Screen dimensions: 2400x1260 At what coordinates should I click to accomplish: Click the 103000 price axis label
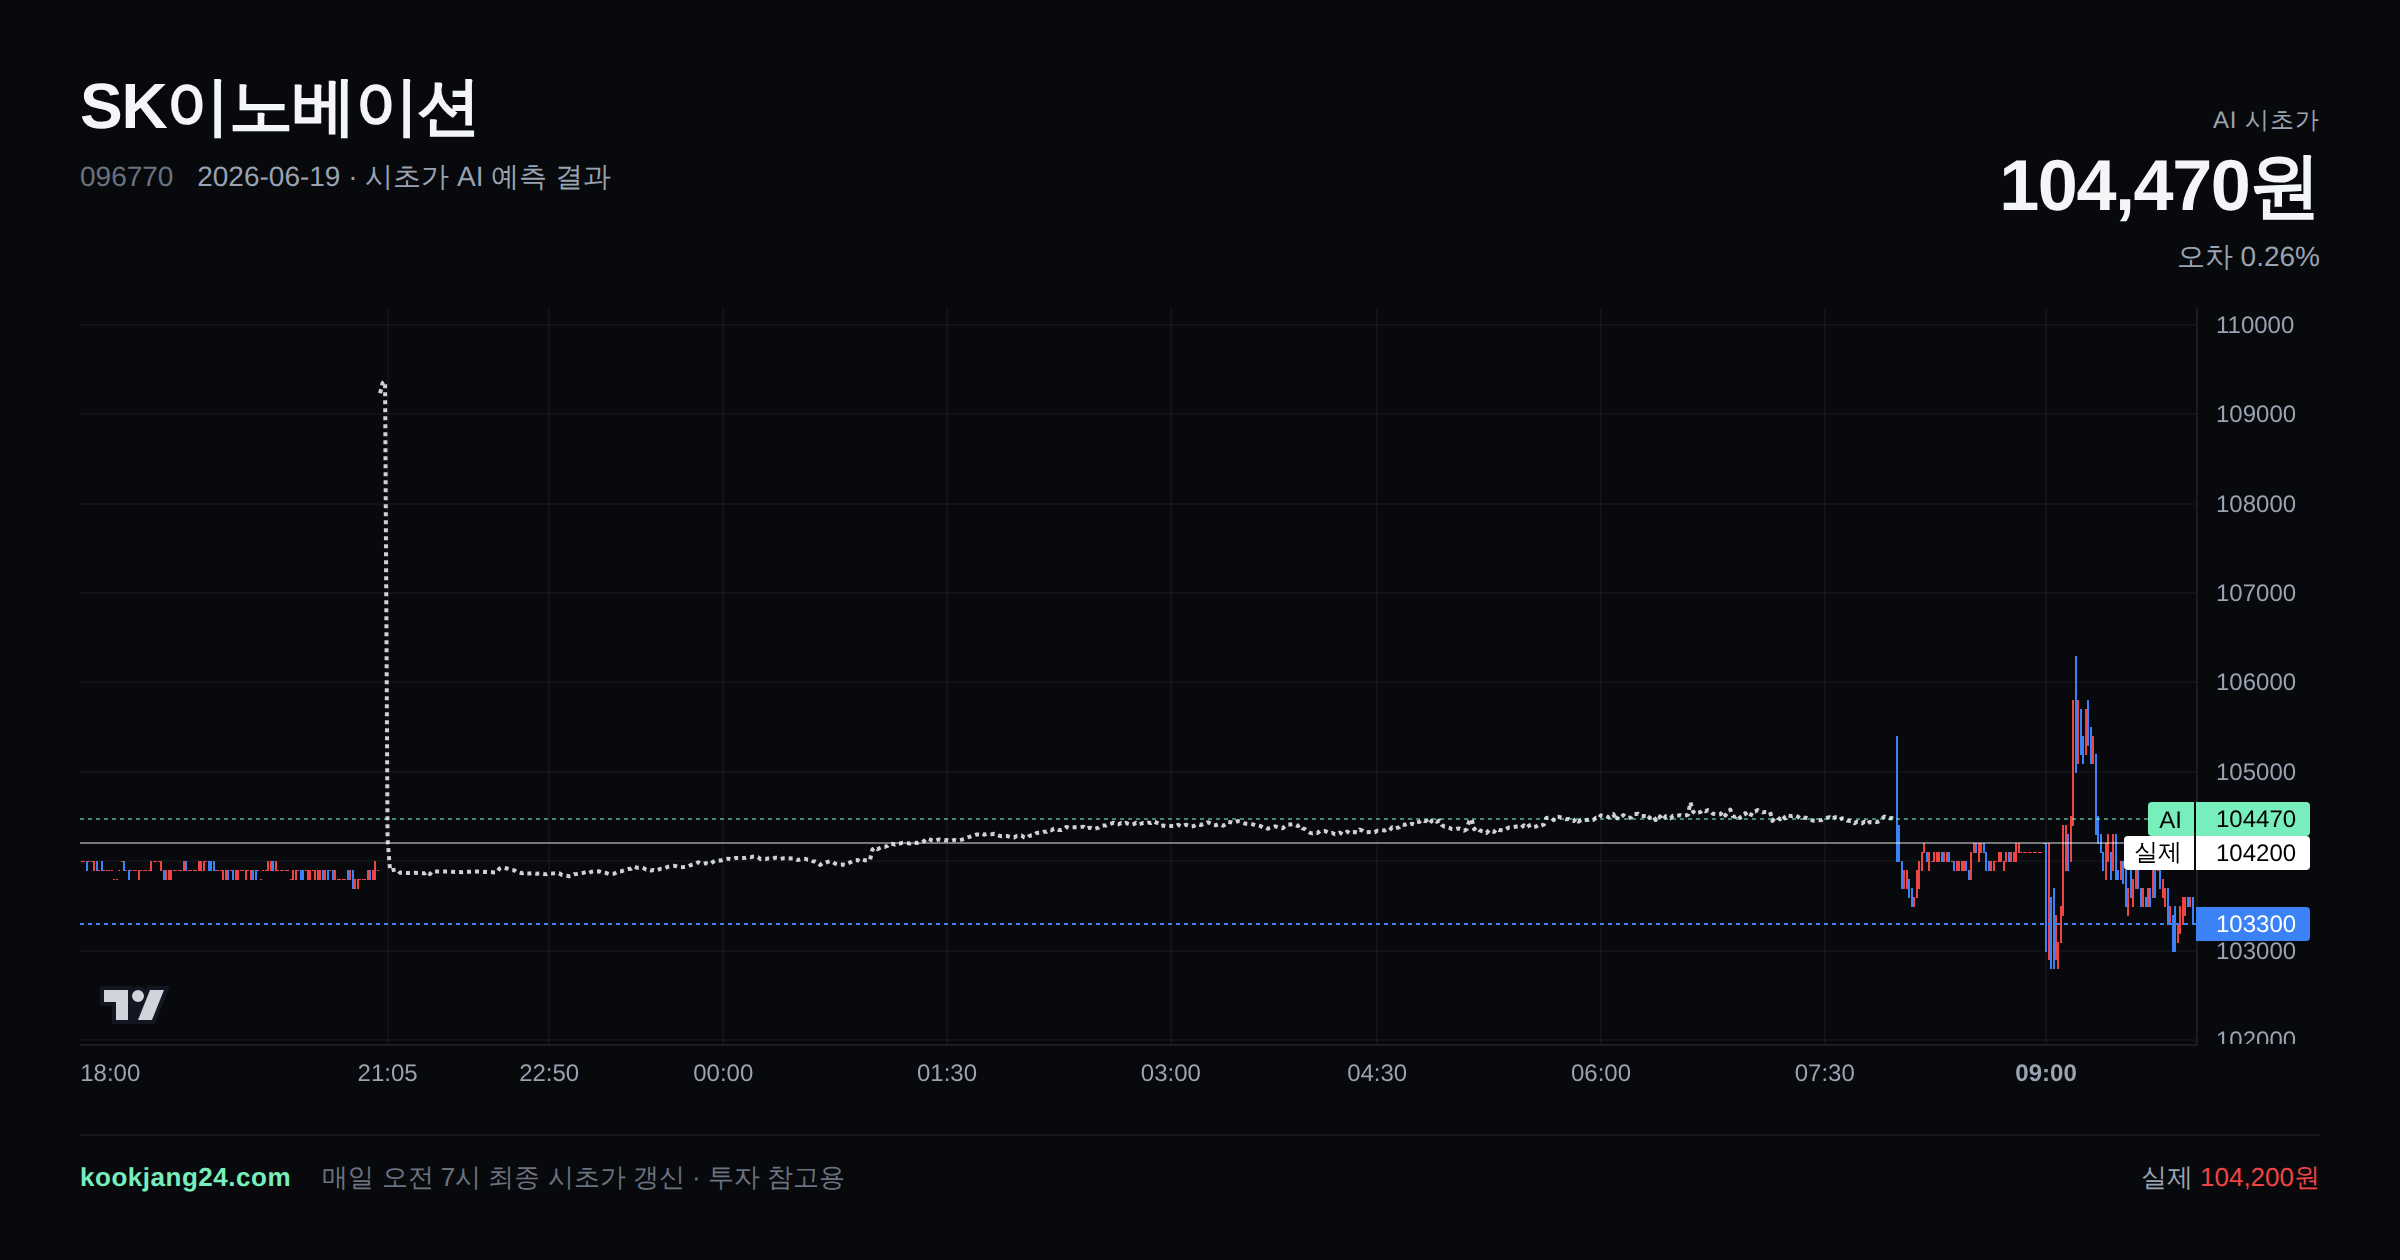[x=2255, y=952]
